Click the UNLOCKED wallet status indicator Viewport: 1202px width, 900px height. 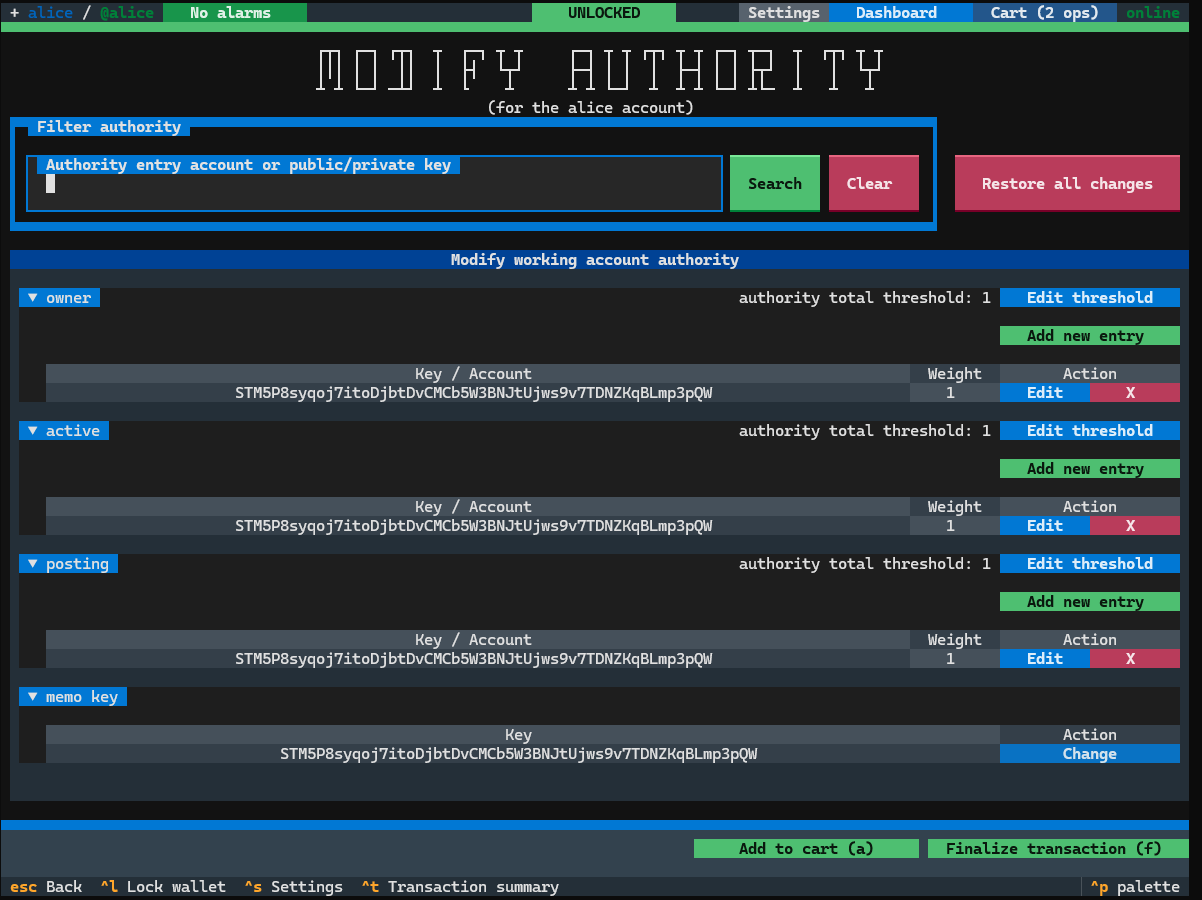(x=604, y=13)
